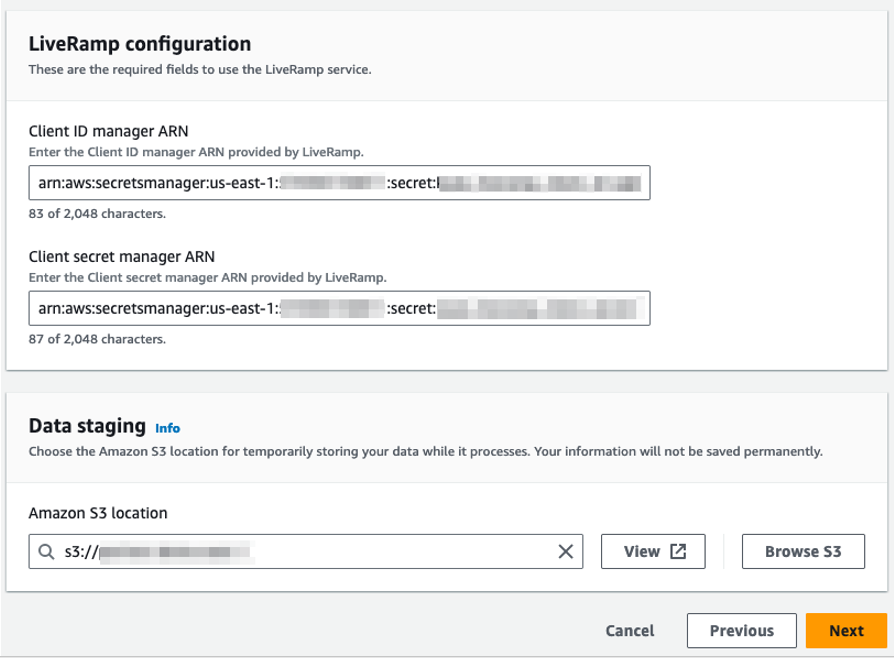Click the magnifying glass in the S3 field
This screenshot has width=894, height=658.
point(47,550)
